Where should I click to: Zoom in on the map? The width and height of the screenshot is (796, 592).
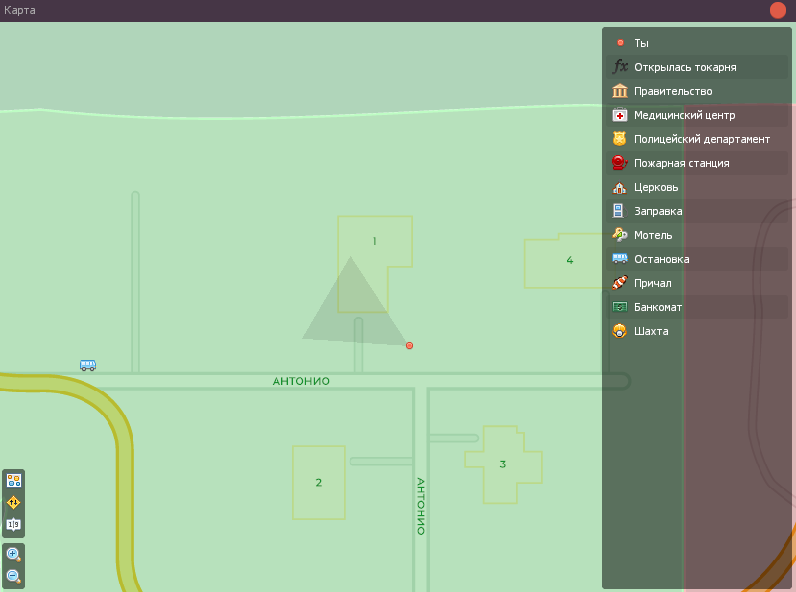coord(14,554)
